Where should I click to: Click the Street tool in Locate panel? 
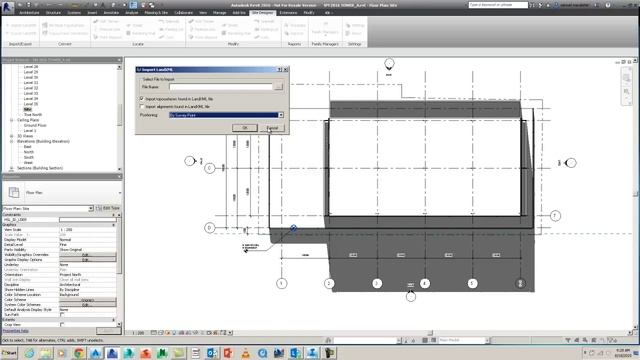tap(134, 25)
